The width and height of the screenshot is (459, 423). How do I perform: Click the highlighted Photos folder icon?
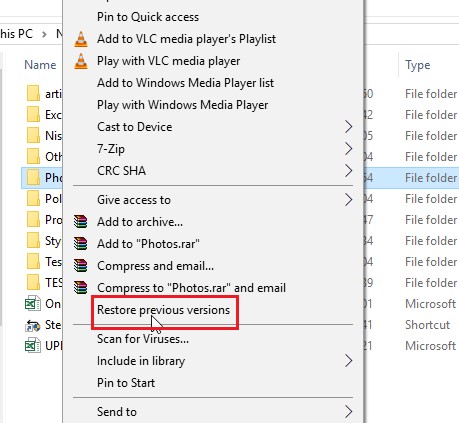tap(33, 178)
